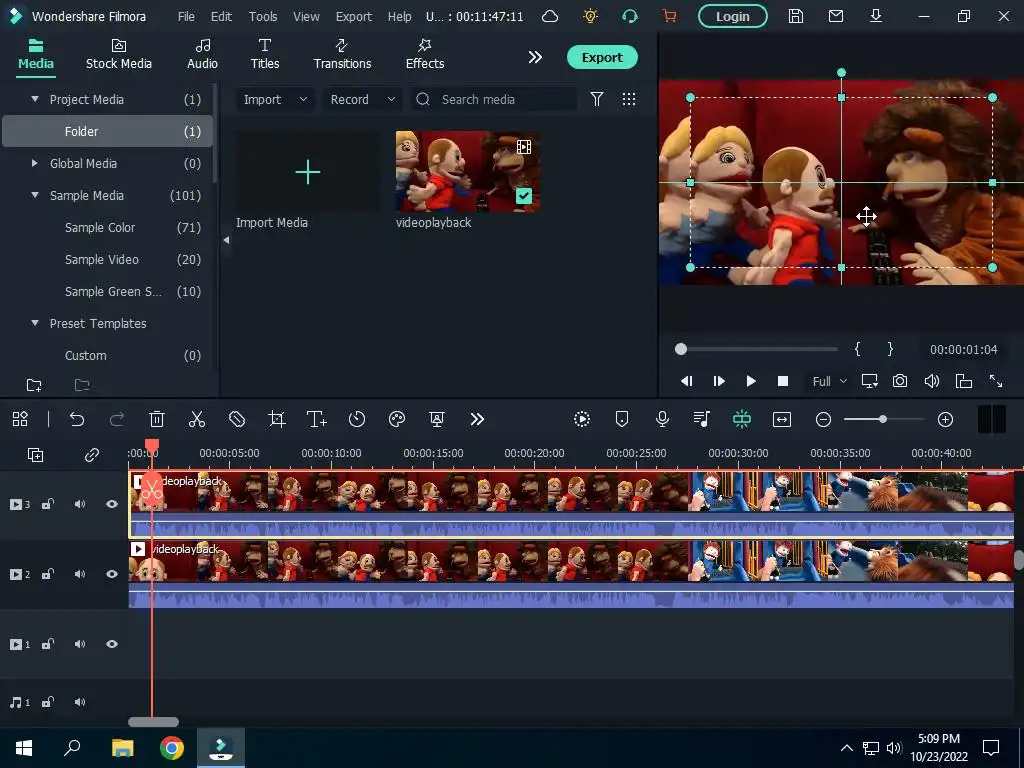Switch to the Transitions tab

coord(342,54)
